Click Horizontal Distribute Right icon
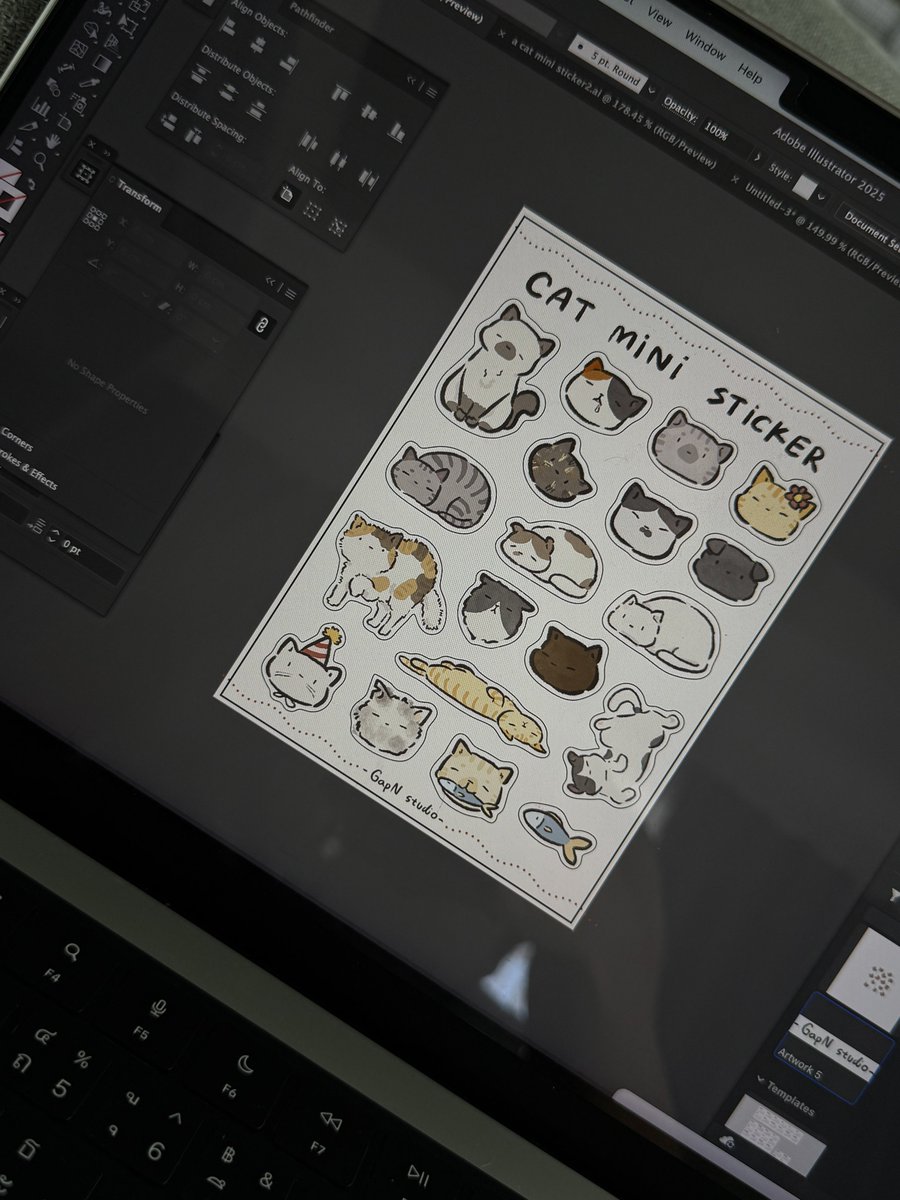900x1200 pixels. (368, 178)
